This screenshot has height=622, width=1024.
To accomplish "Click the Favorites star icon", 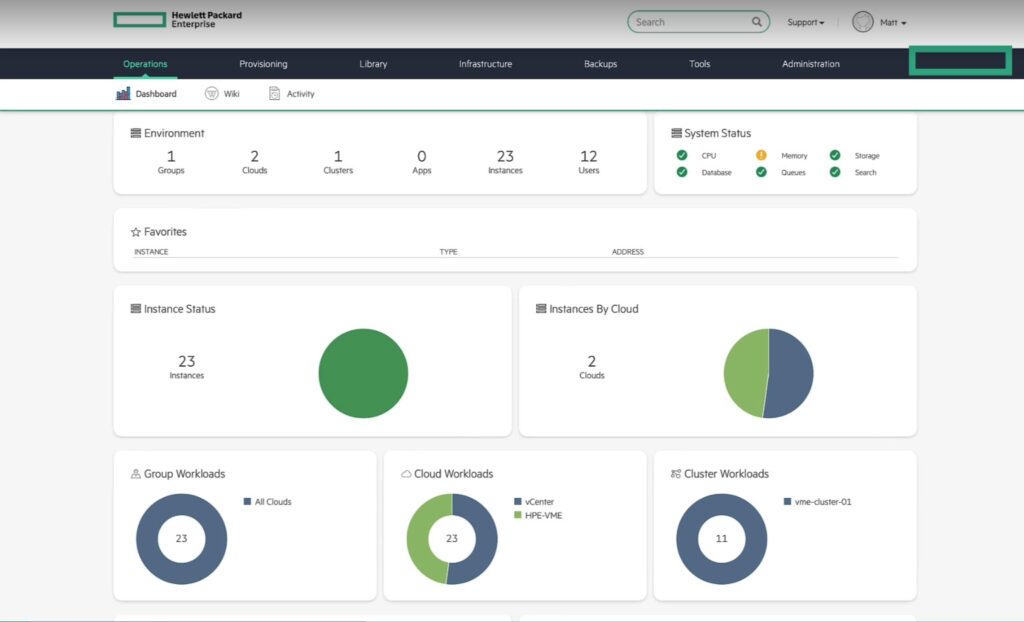I will click(137, 231).
